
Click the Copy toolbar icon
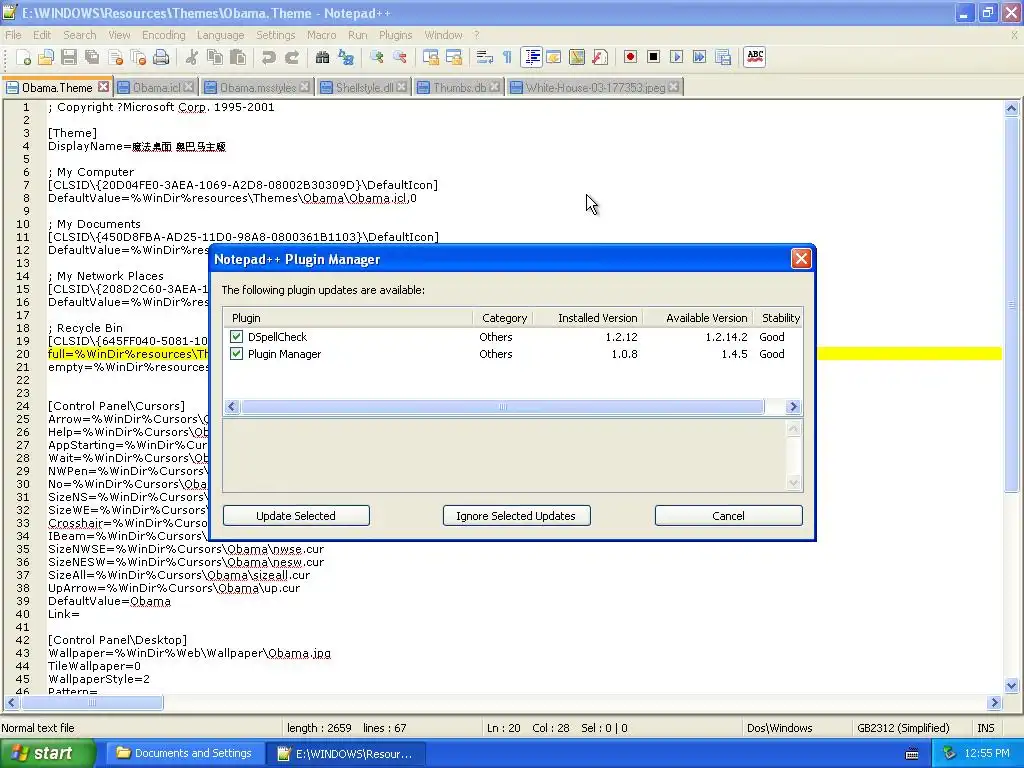pyautogui.click(x=215, y=57)
